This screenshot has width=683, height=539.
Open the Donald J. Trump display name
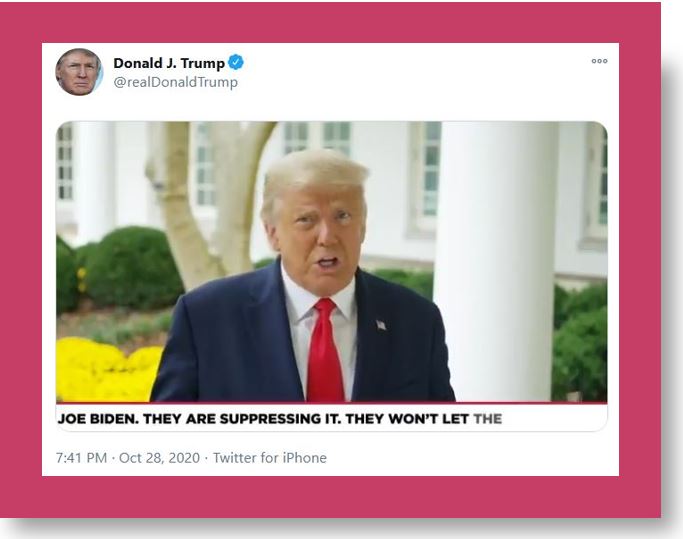pos(169,63)
